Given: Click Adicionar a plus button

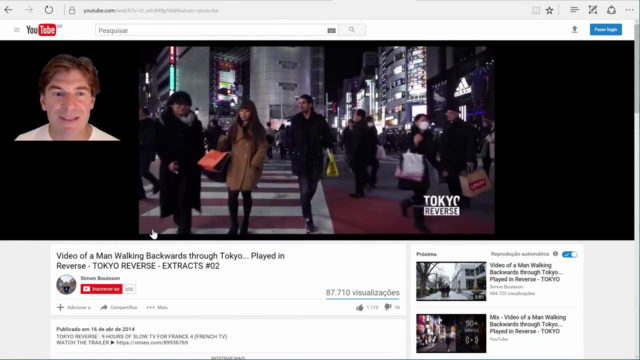Looking at the screenshot, I should pyautogui.click(x=73, y=307).
